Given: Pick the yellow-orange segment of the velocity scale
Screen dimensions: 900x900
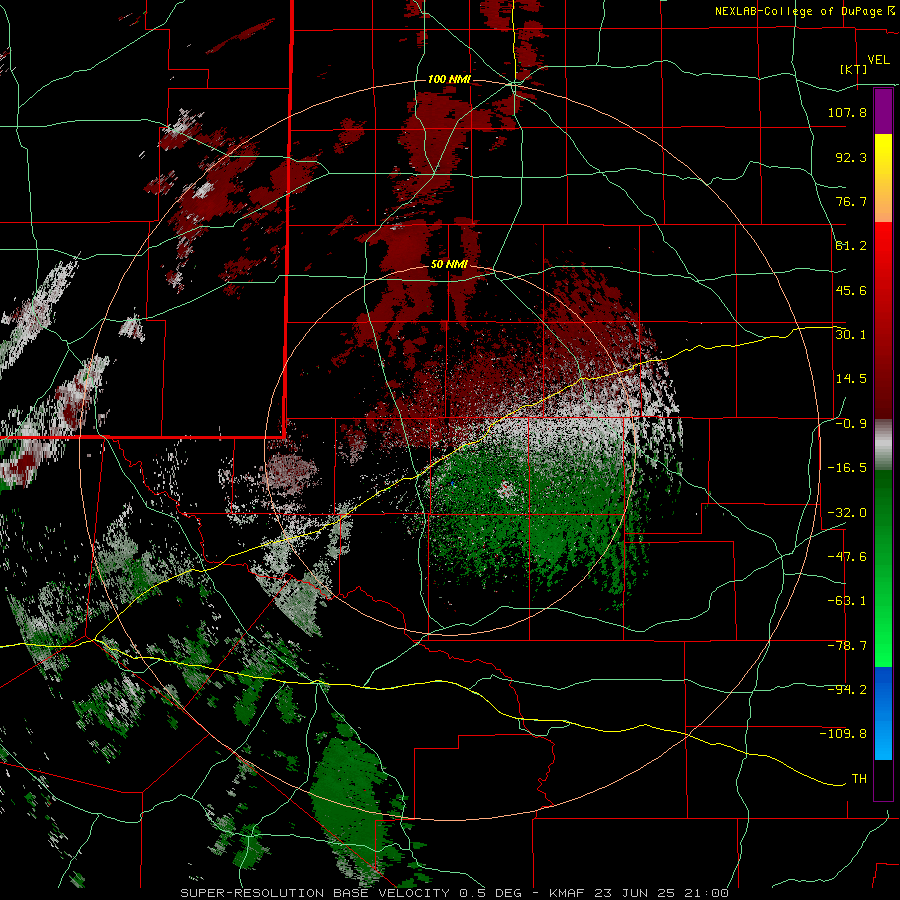Looking at the screenshot, I should tap(883, 178).
